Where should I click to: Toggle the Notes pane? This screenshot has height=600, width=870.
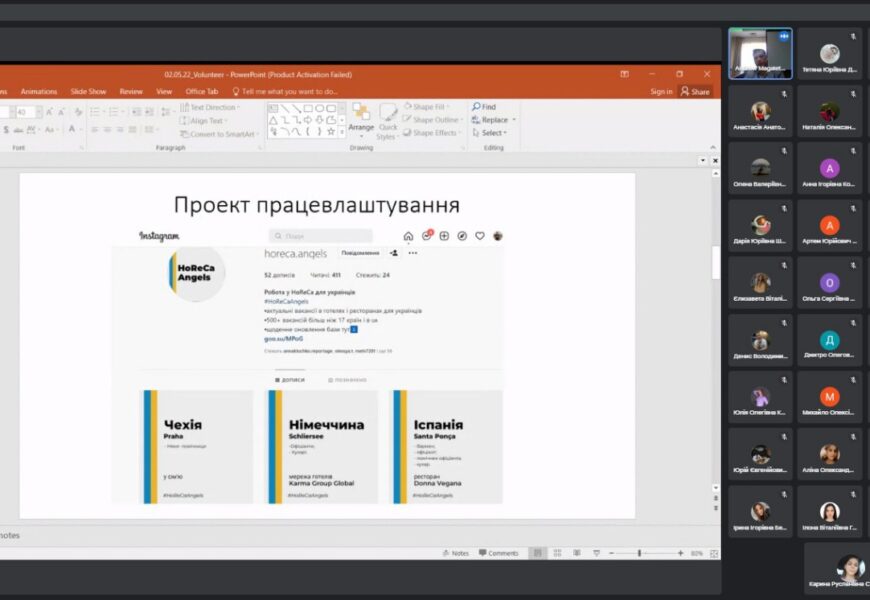click(455, 553)
